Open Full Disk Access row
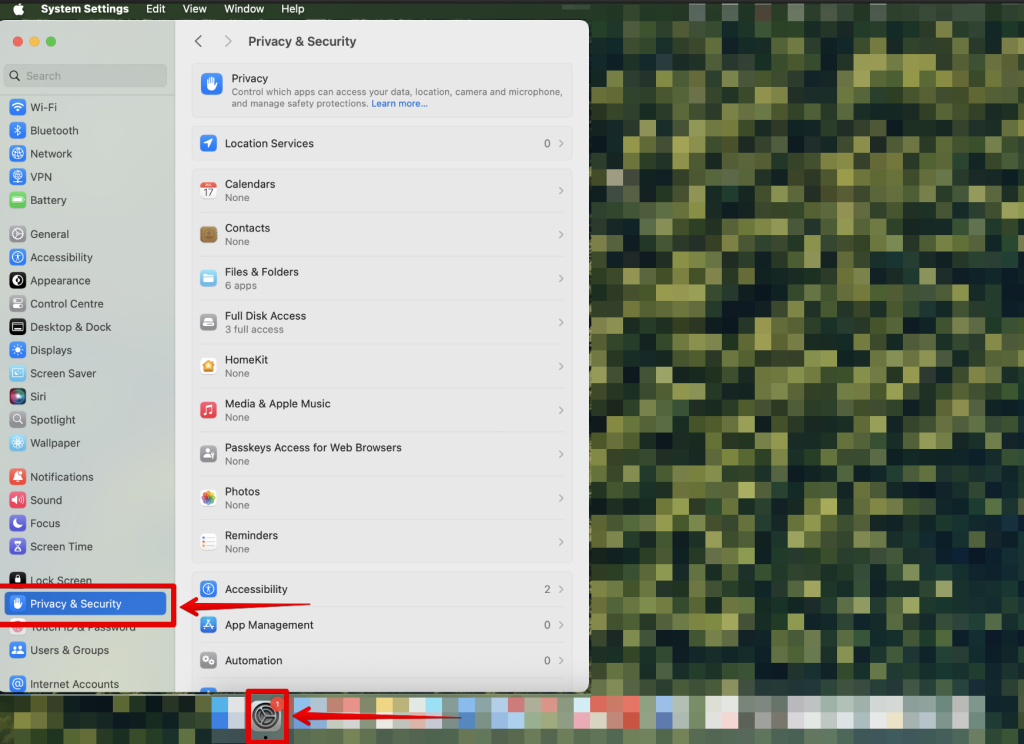The width and height of the screenshot is (1024, 744). pos(382,322)
